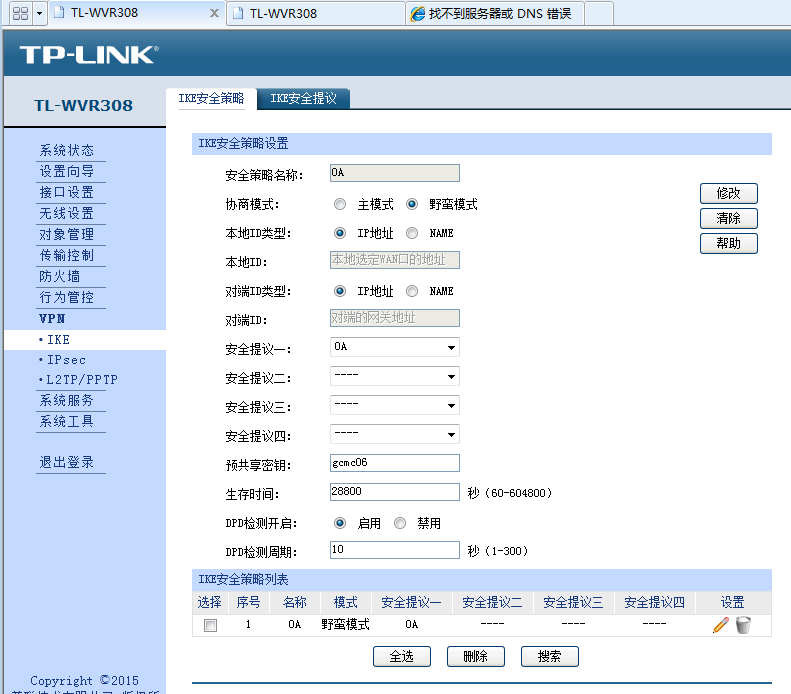The image size is (791, 694).
Task: Click the 本地ID input field
Action: tap(394, 260)
